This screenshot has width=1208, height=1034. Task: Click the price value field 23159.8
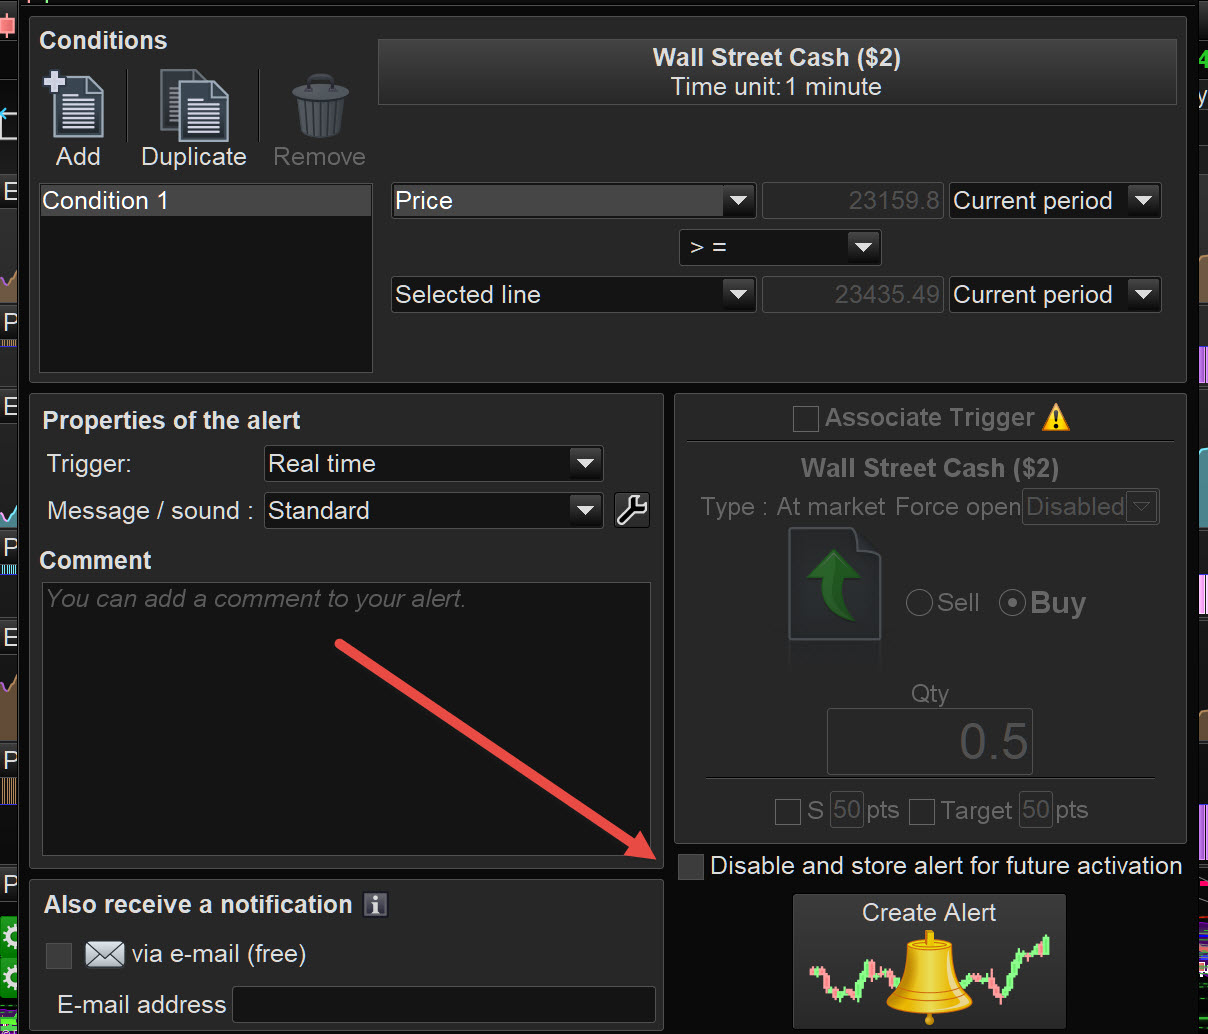(853, 201)
